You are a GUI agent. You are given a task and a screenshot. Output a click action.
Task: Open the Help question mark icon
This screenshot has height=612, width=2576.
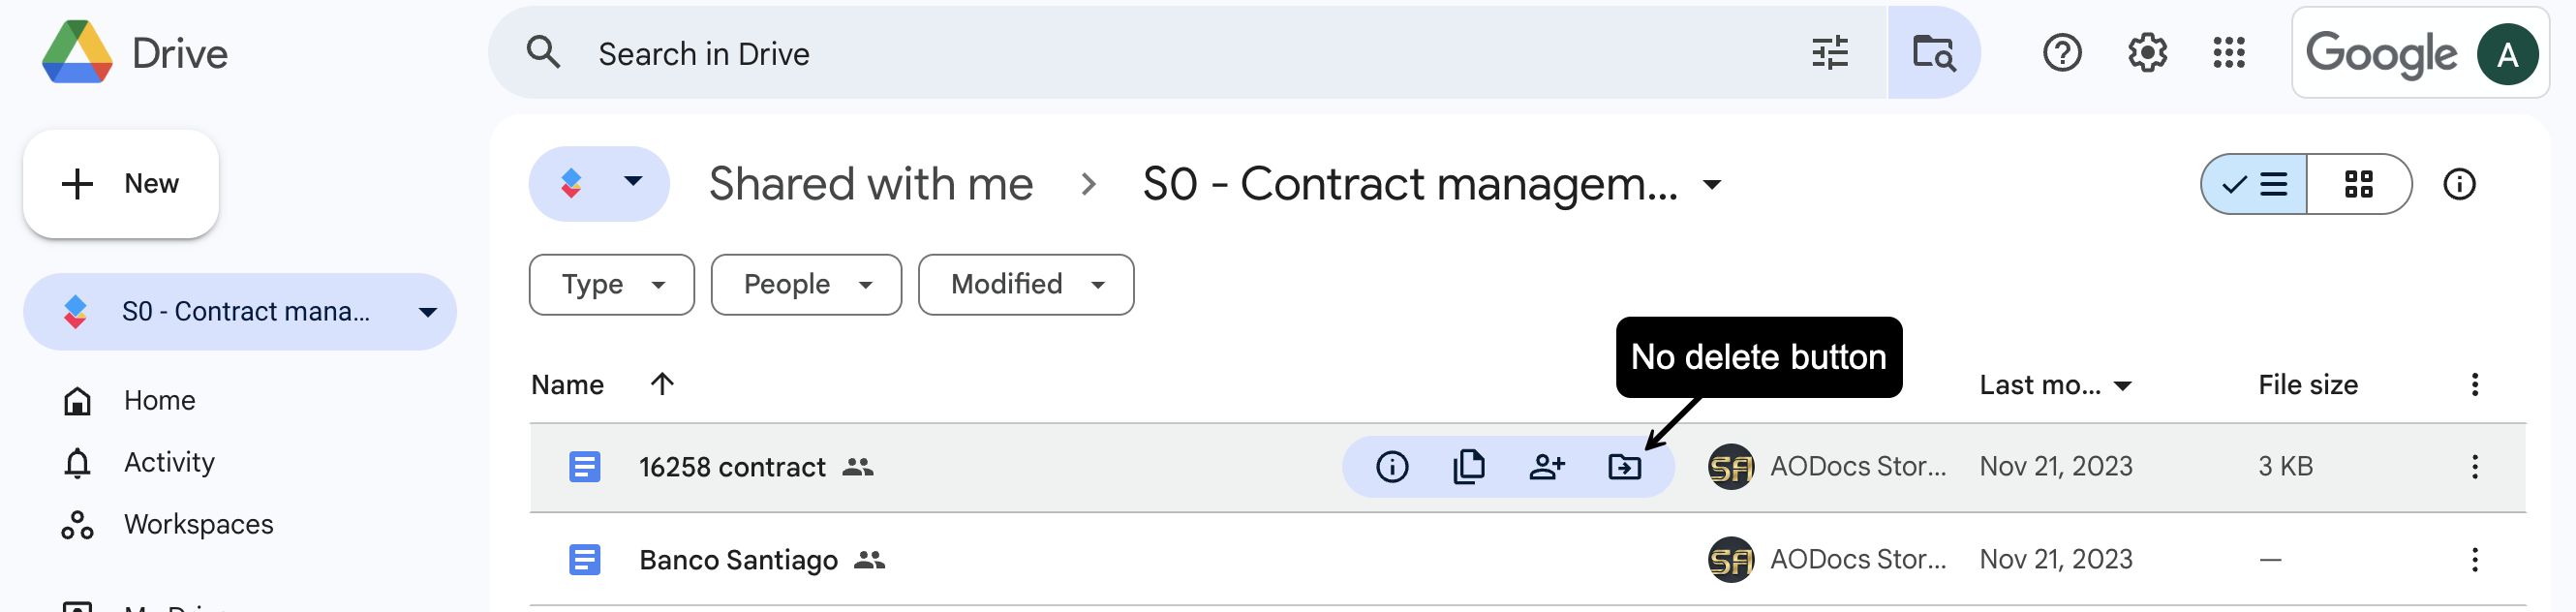click(x=2062, y=53)
